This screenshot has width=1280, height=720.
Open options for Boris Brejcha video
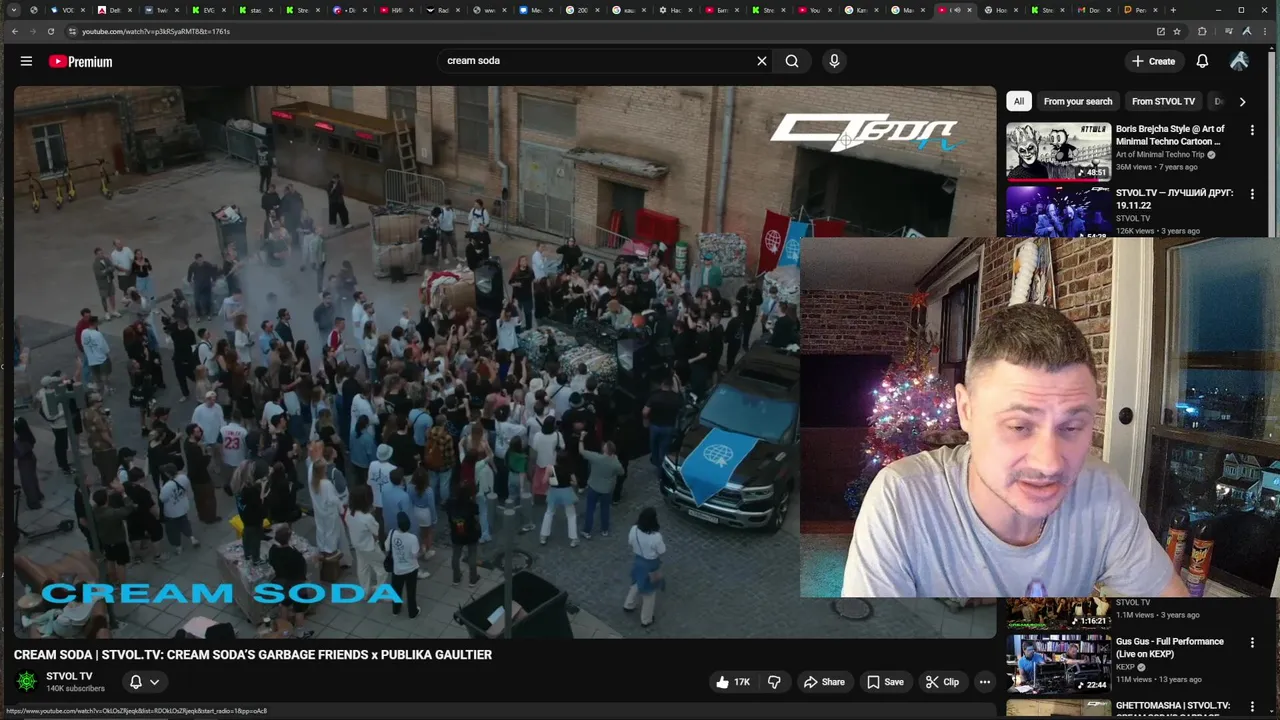tap(1252, 130)
